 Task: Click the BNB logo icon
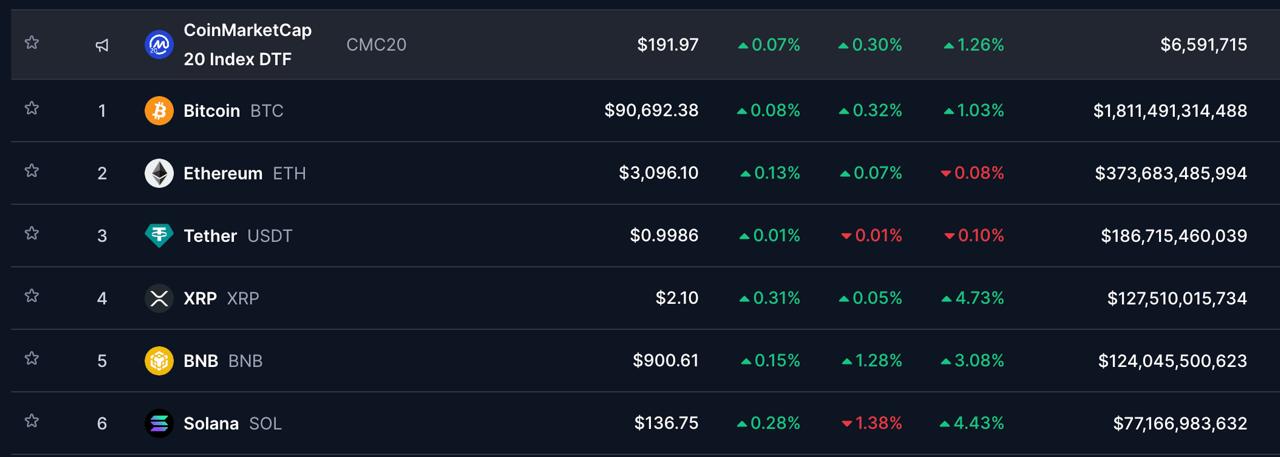[x=159, y=360]
